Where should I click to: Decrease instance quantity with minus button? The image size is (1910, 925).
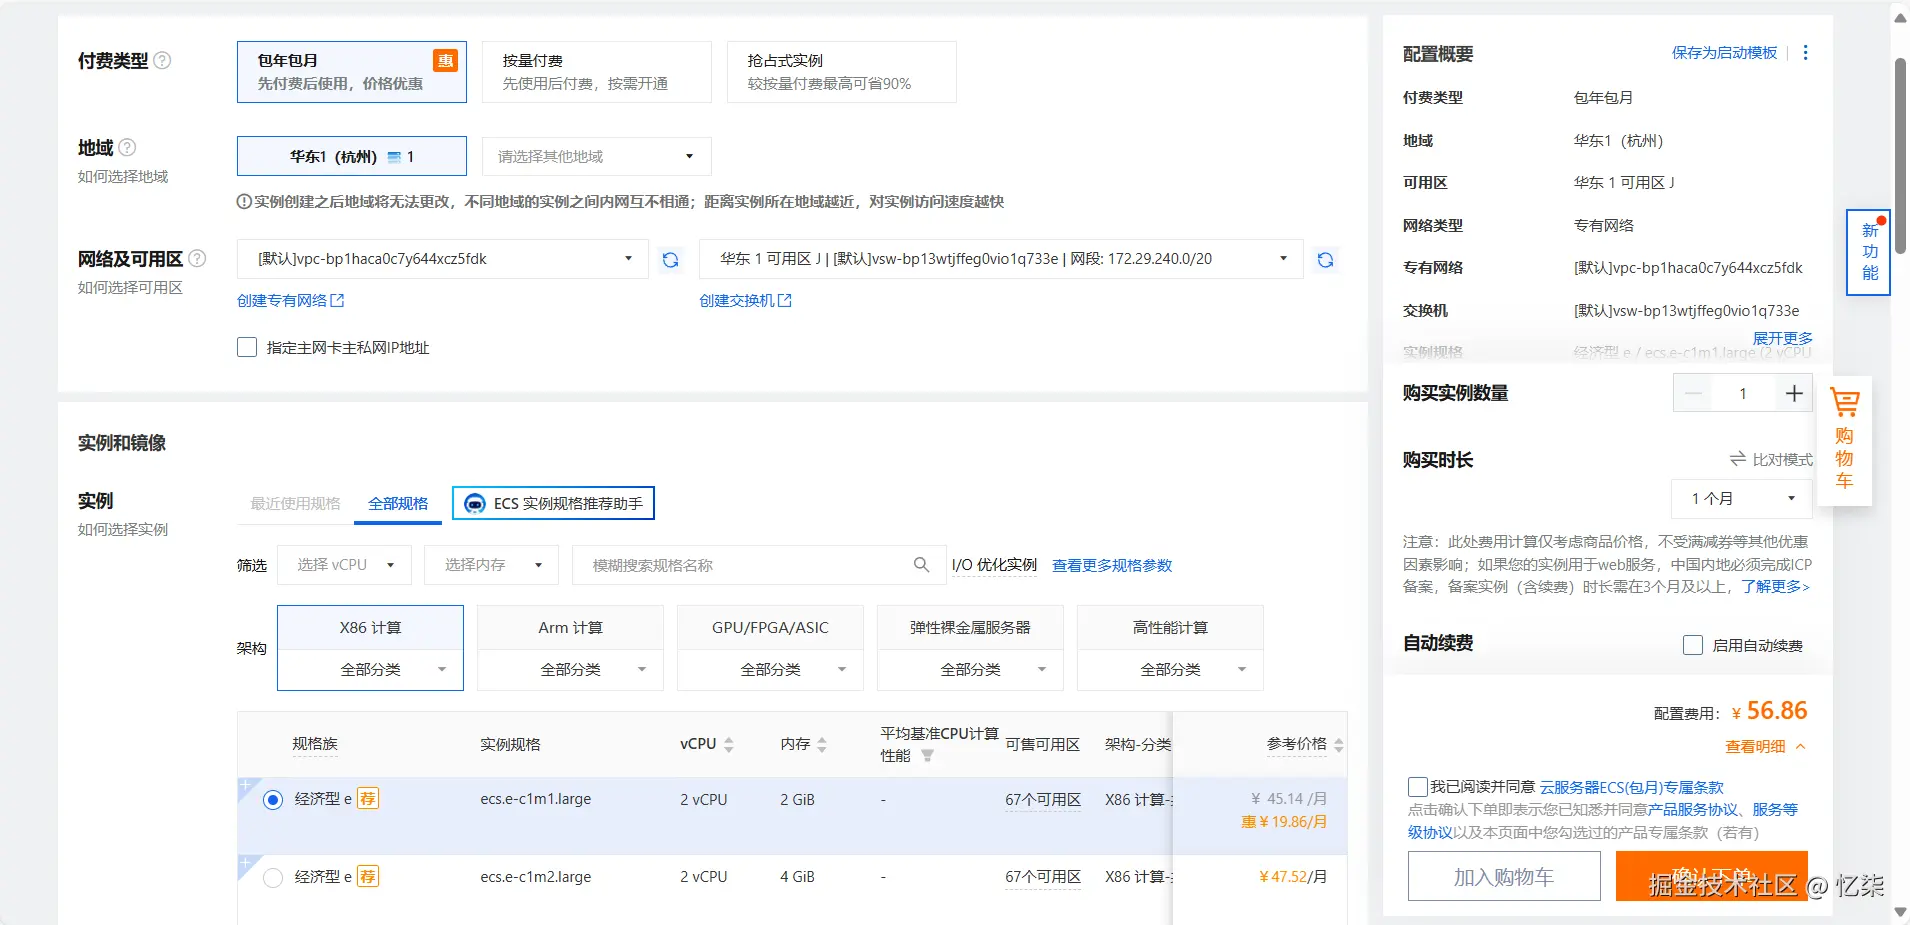(1693, 393)
